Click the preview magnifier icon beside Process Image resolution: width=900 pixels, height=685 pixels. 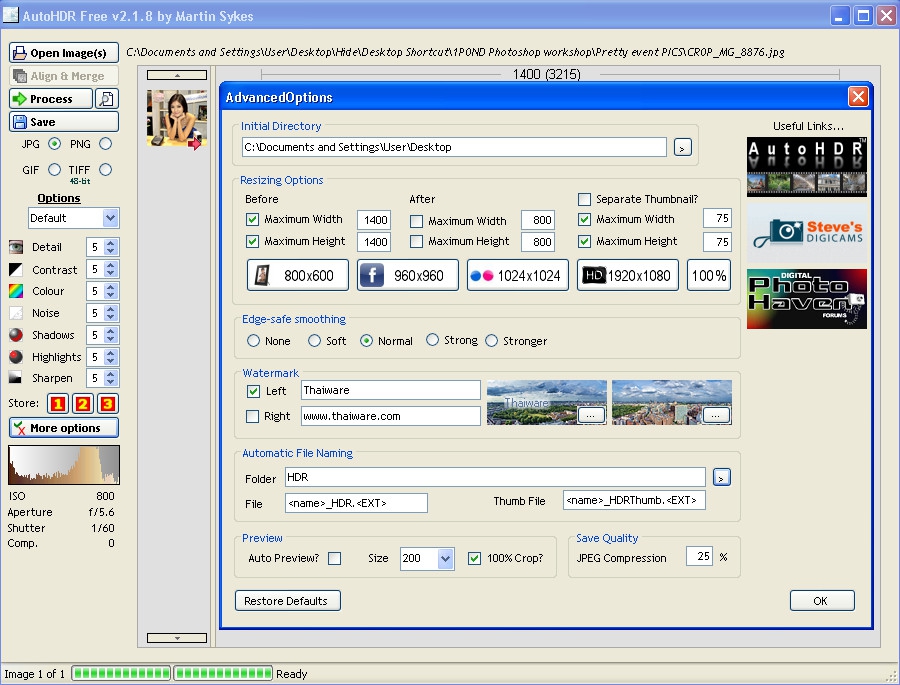tap(107, 99)
